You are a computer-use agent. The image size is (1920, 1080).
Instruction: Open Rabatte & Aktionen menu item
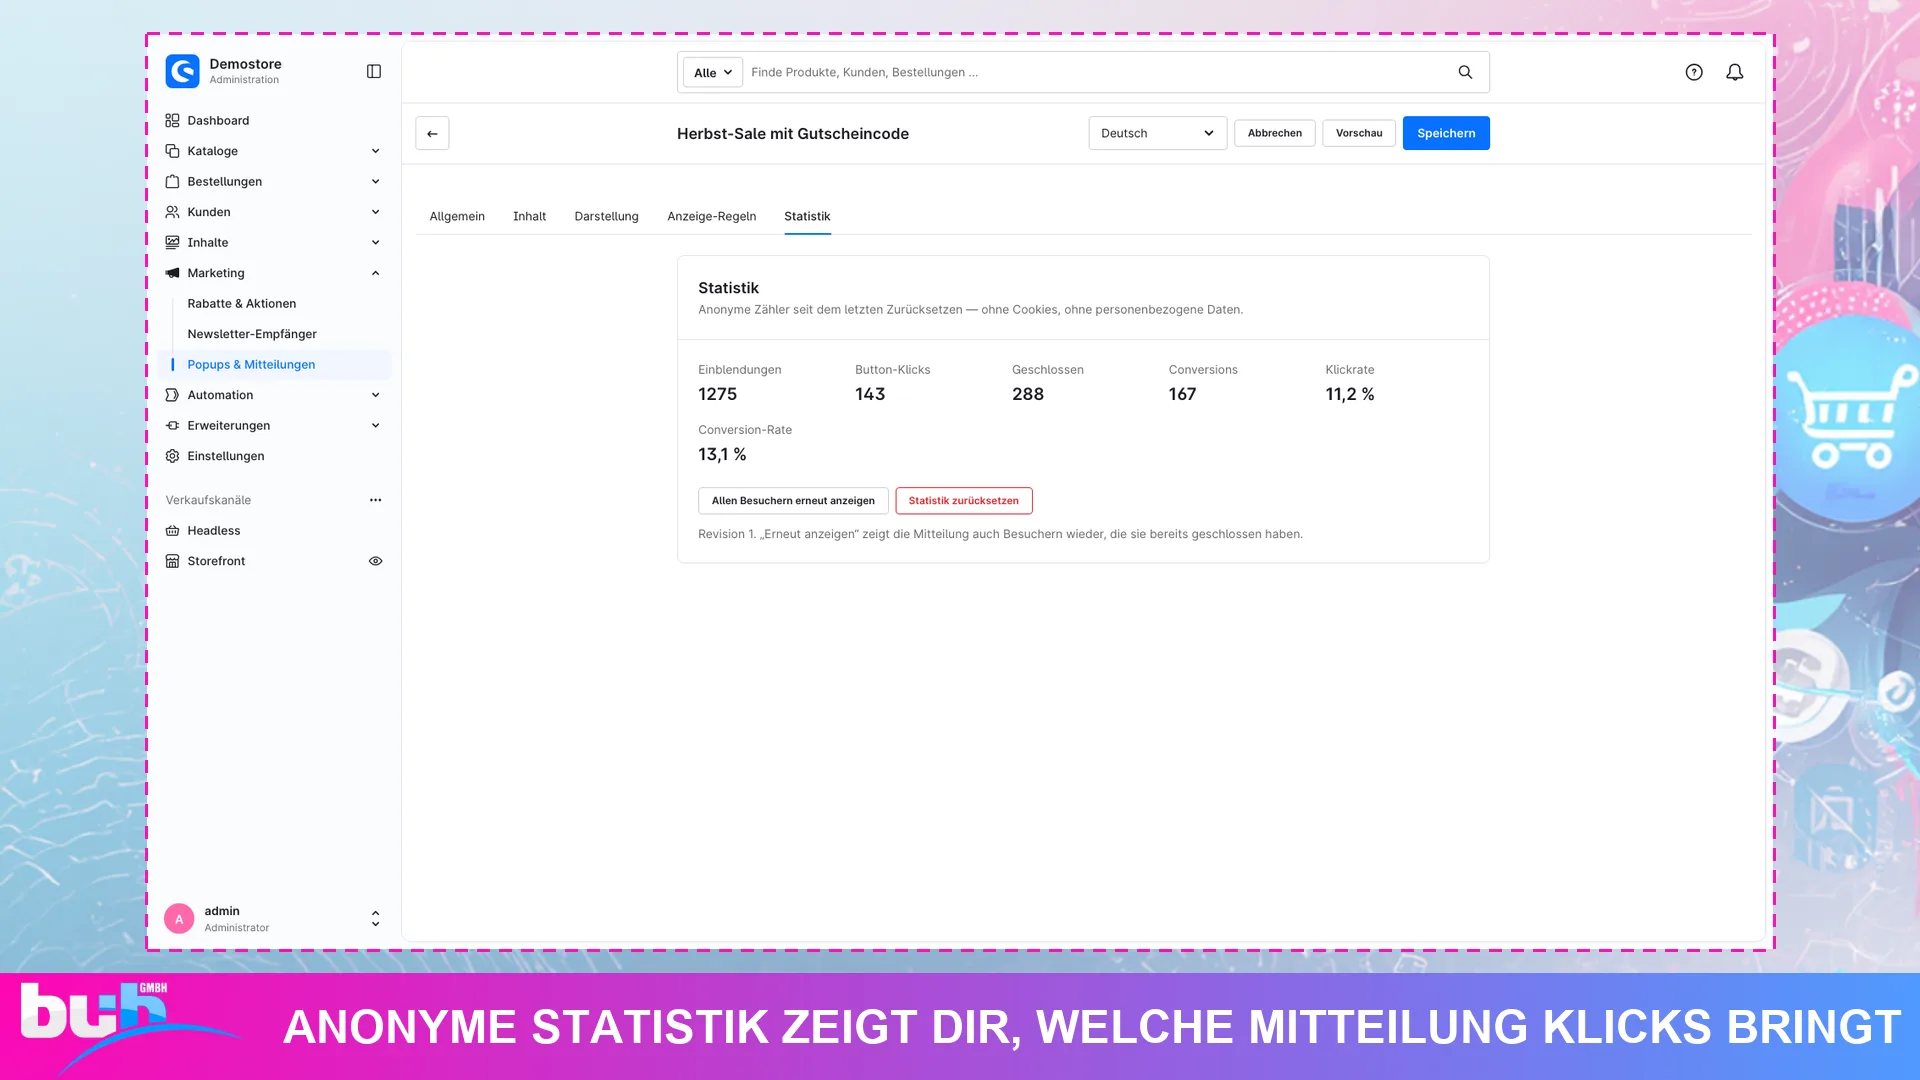pyautogui.click(x=242, y=304)
